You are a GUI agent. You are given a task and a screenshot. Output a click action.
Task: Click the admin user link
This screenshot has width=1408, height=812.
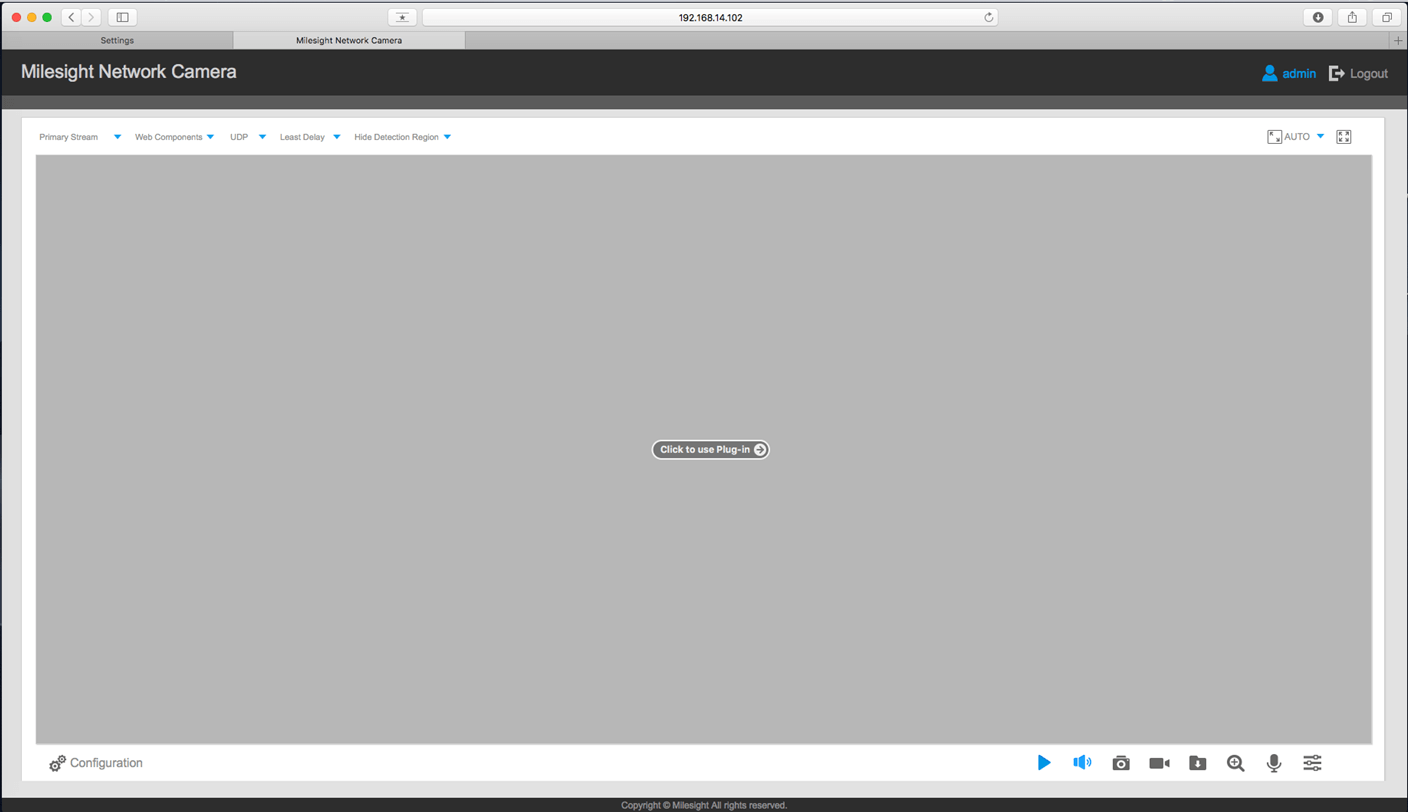[1299, 74]
